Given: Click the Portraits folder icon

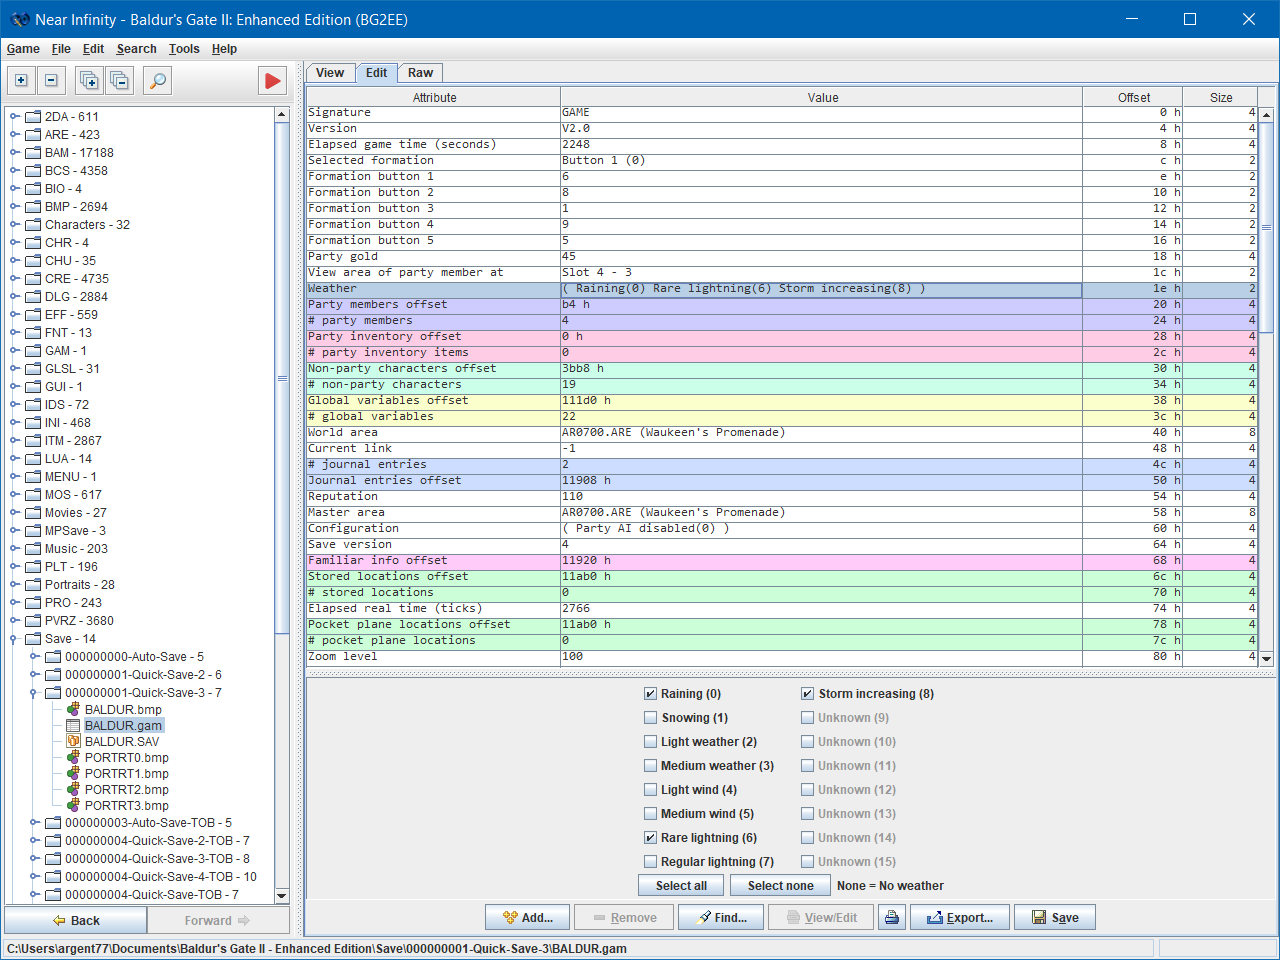Looking at the screenshot, I should click(x=33, y=585).
